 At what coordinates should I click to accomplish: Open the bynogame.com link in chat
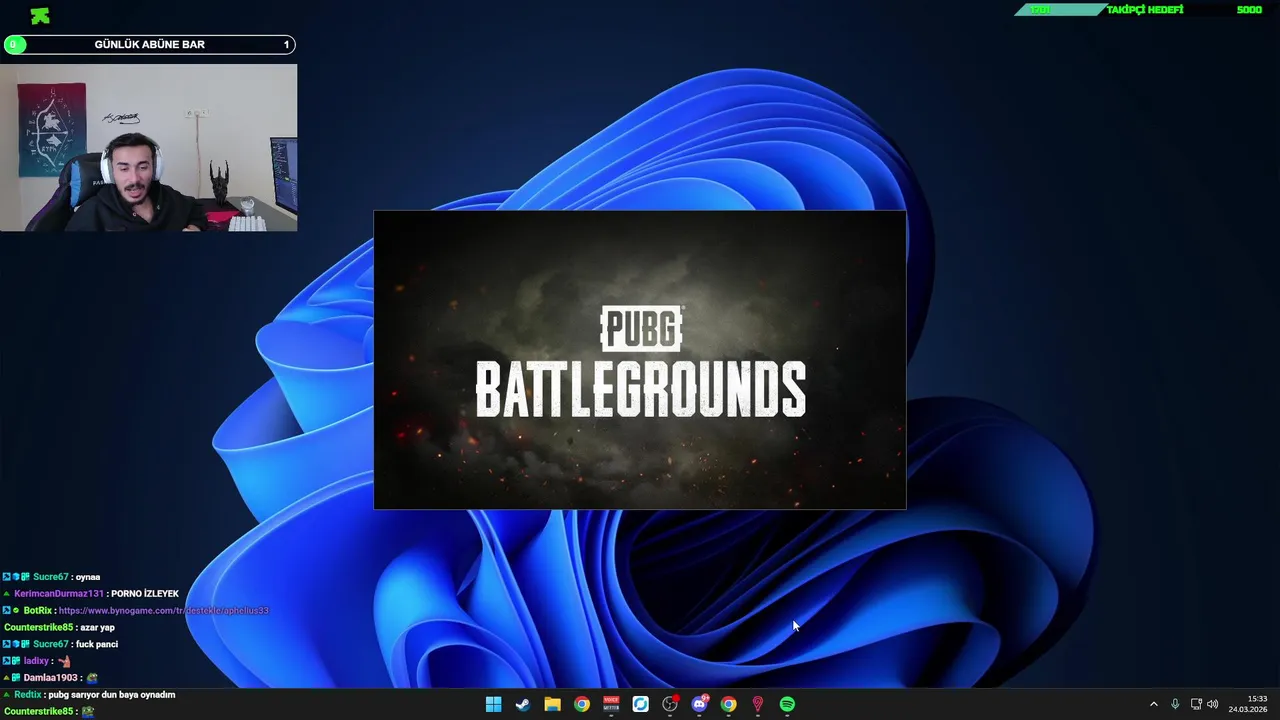point(164,610)
